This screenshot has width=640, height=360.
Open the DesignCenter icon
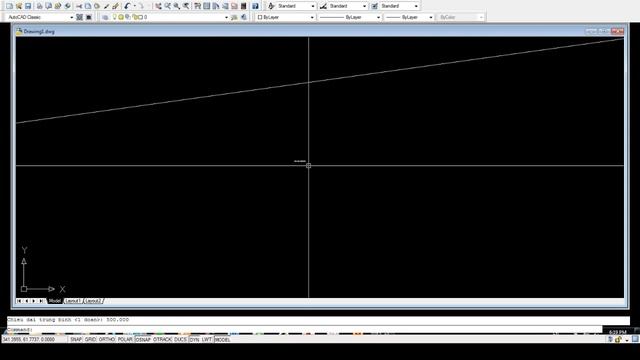coord(207,6)
